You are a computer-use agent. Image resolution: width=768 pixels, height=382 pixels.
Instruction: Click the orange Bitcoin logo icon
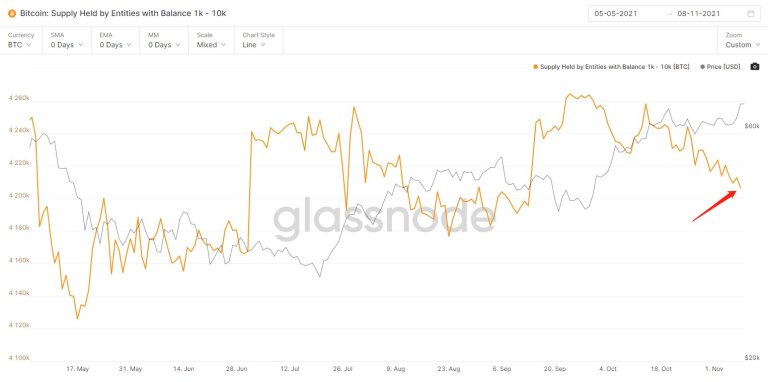point(12,13)
